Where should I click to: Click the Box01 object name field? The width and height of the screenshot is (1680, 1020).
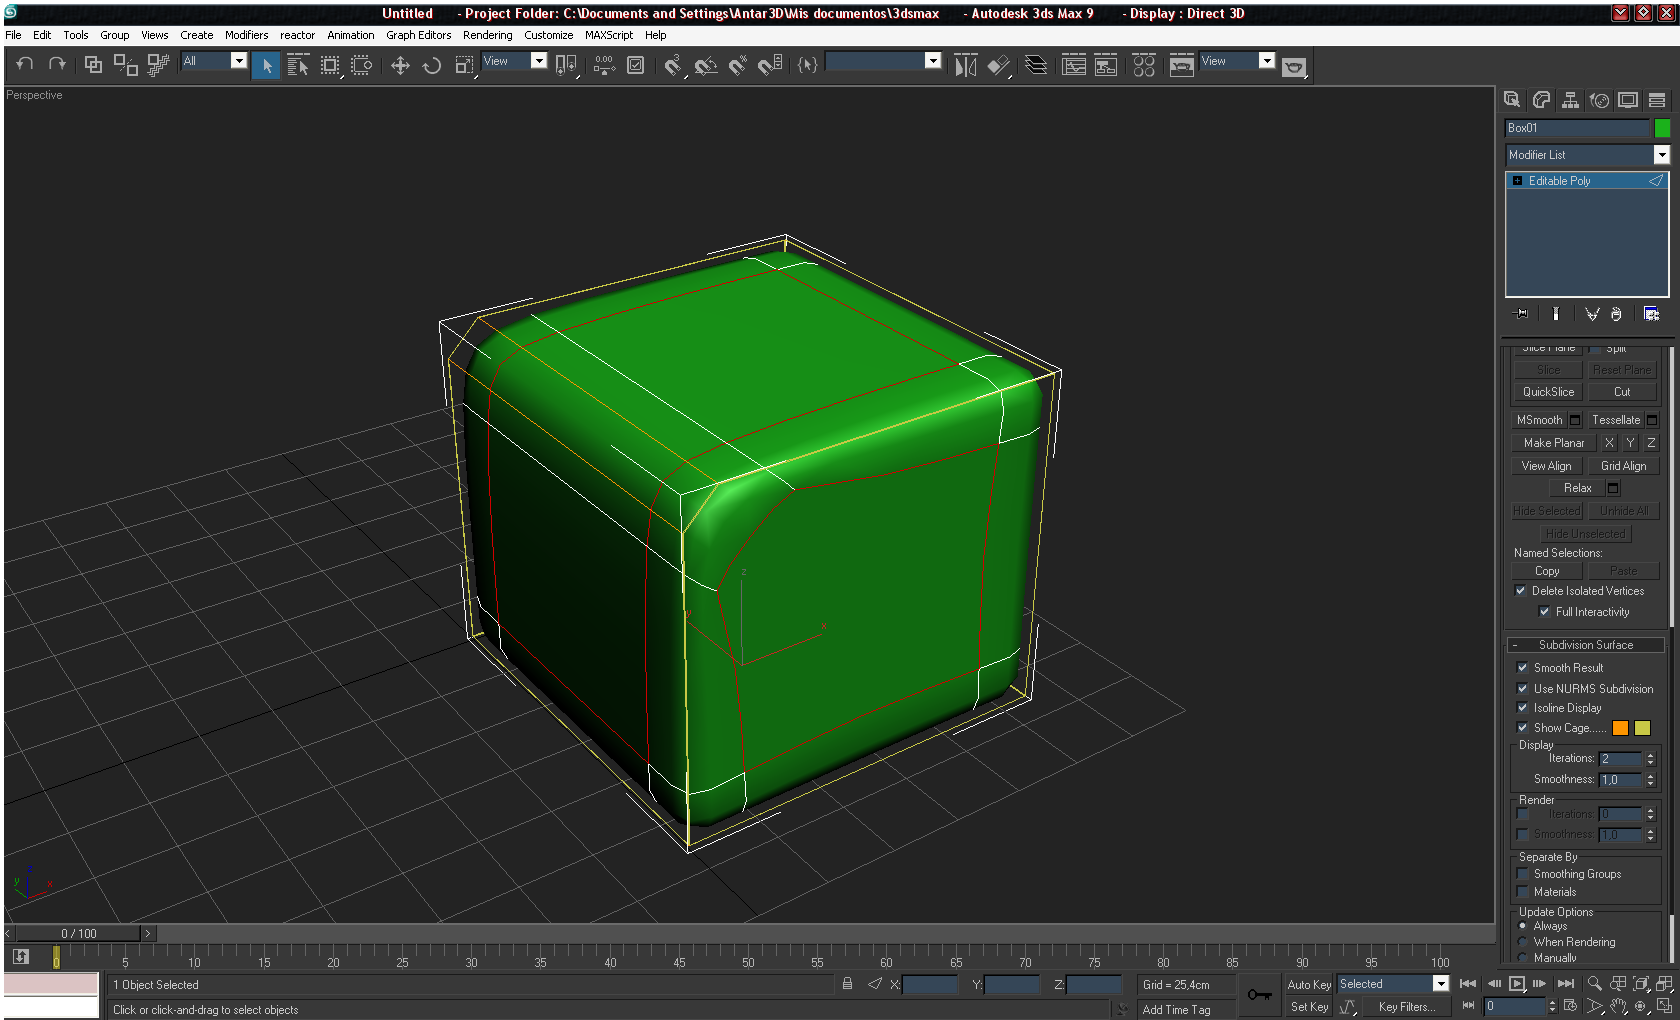tap(1577, 128)
